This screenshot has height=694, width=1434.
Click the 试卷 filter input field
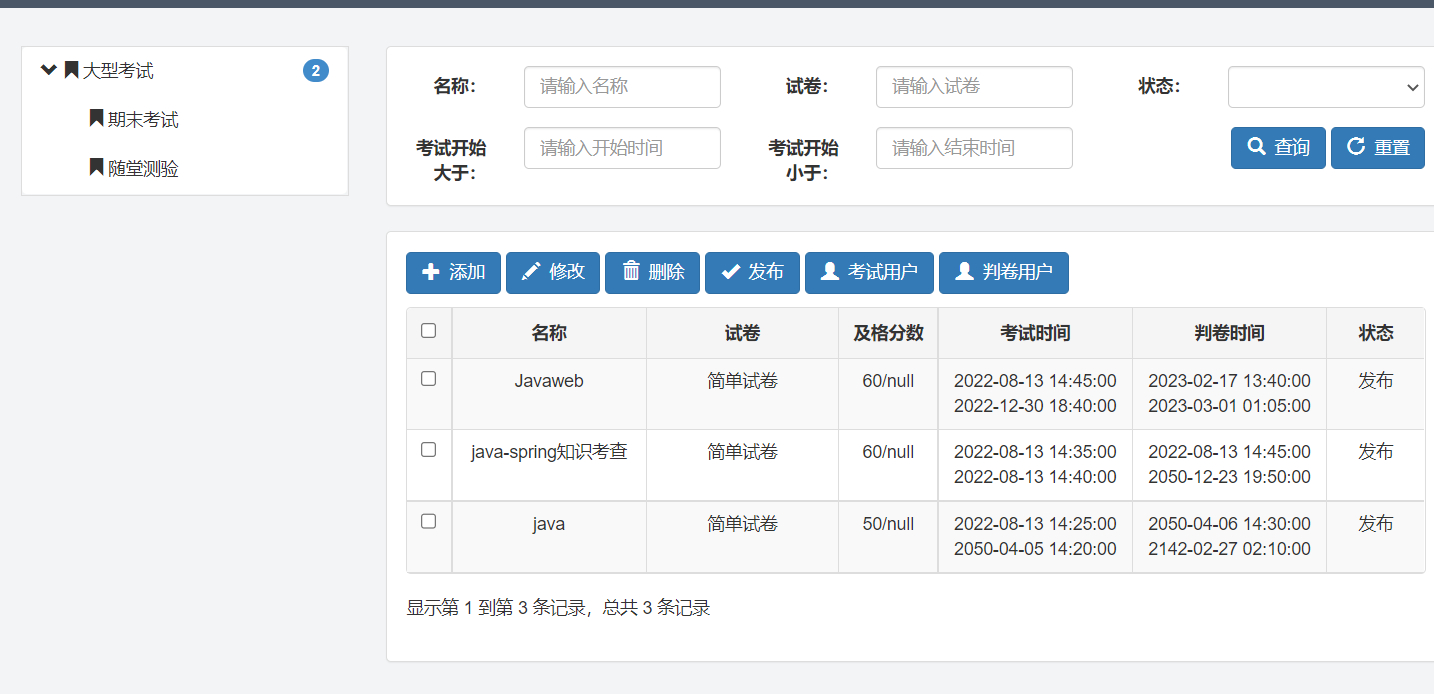974,87
